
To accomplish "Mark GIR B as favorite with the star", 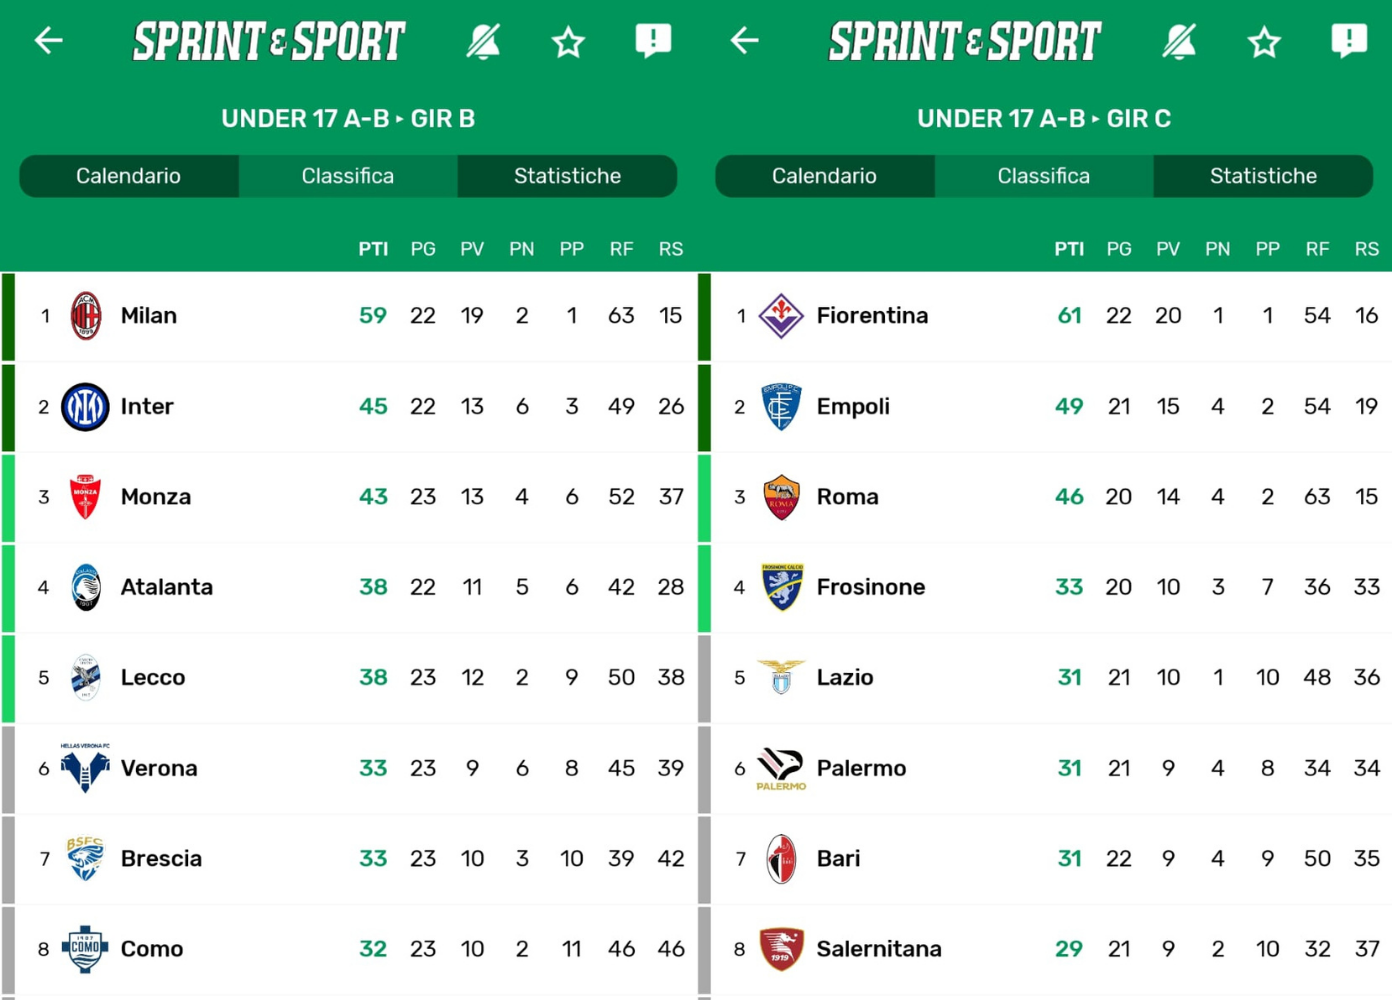I will 568,42.
